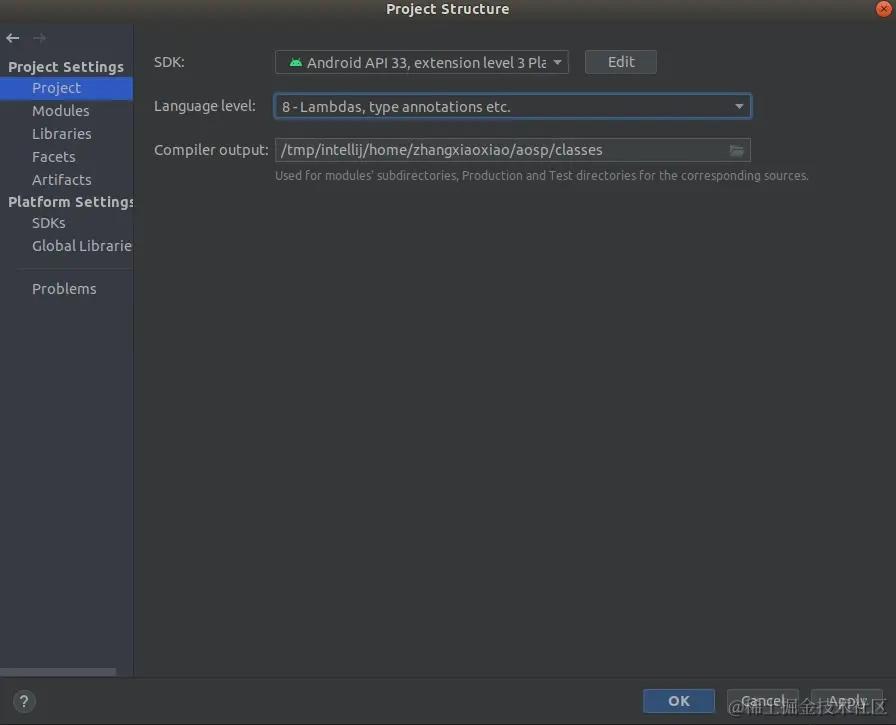The image size is (896, 725).
Task: Open the help question mark button
Action: click(x=24, y=701)
